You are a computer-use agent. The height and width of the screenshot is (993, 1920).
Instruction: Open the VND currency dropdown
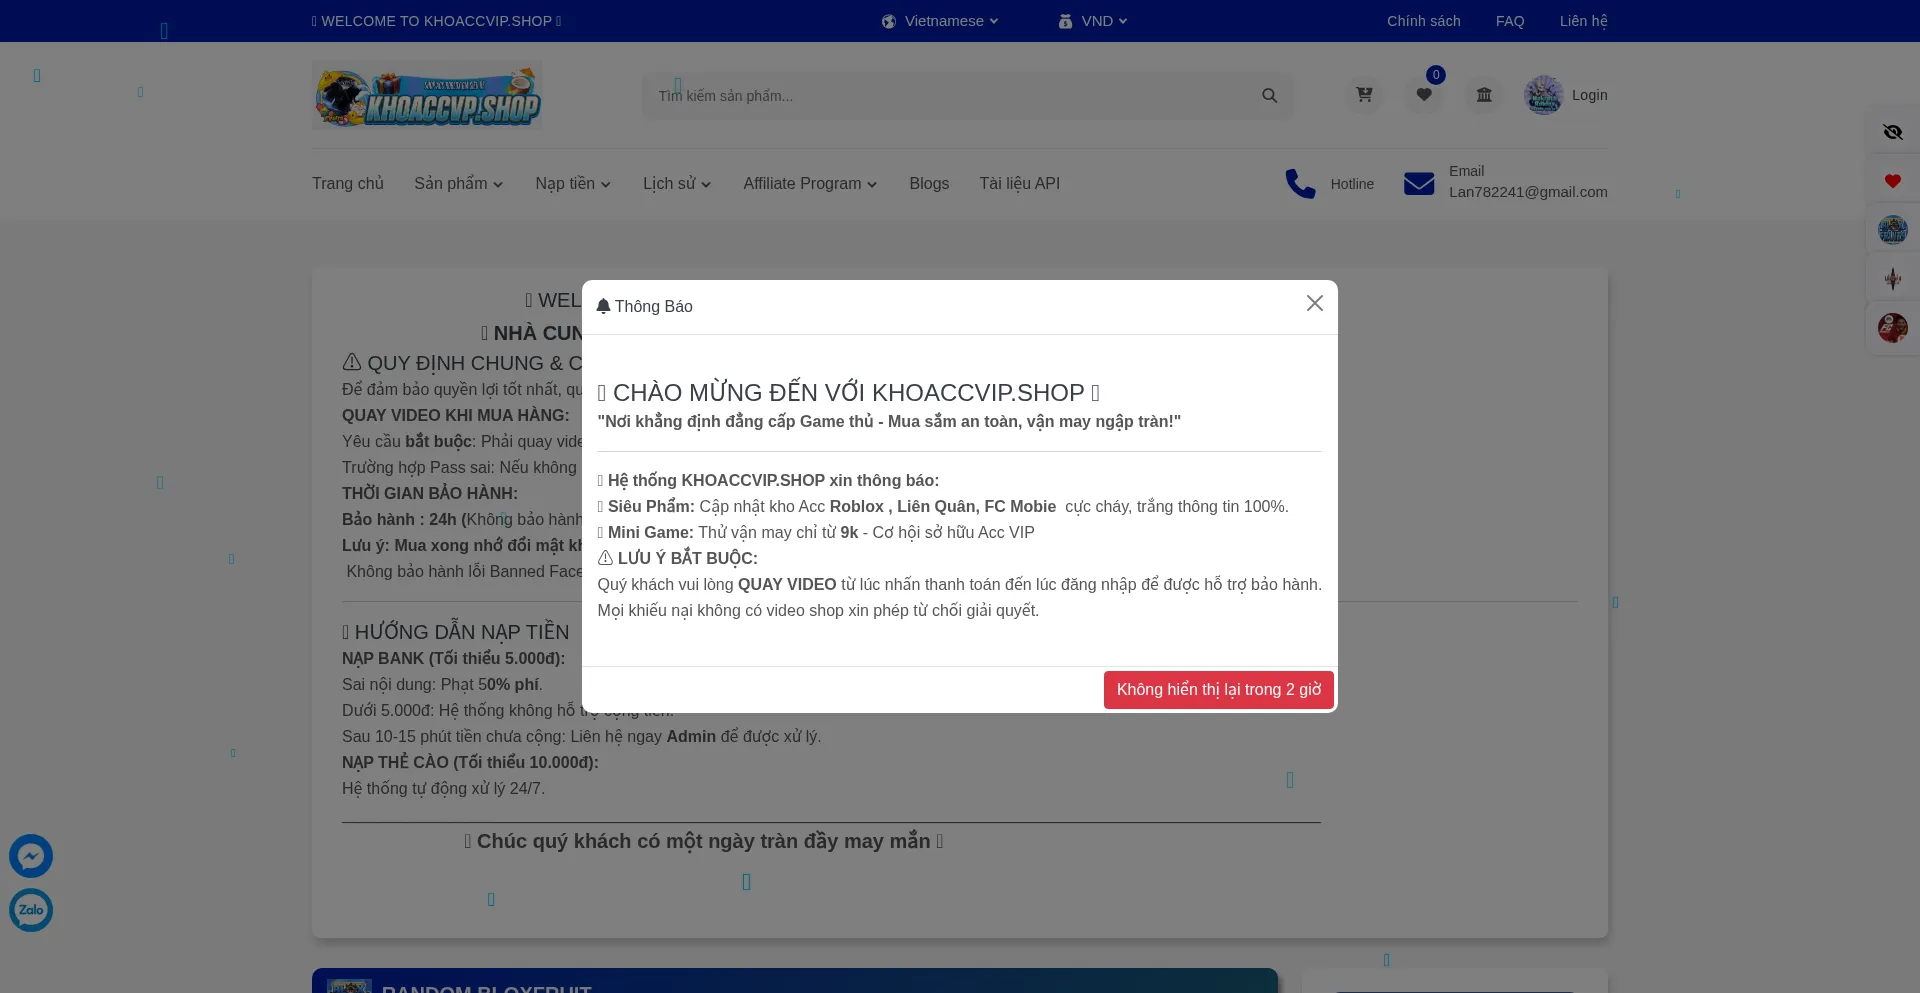click(x=1093, y=21)
